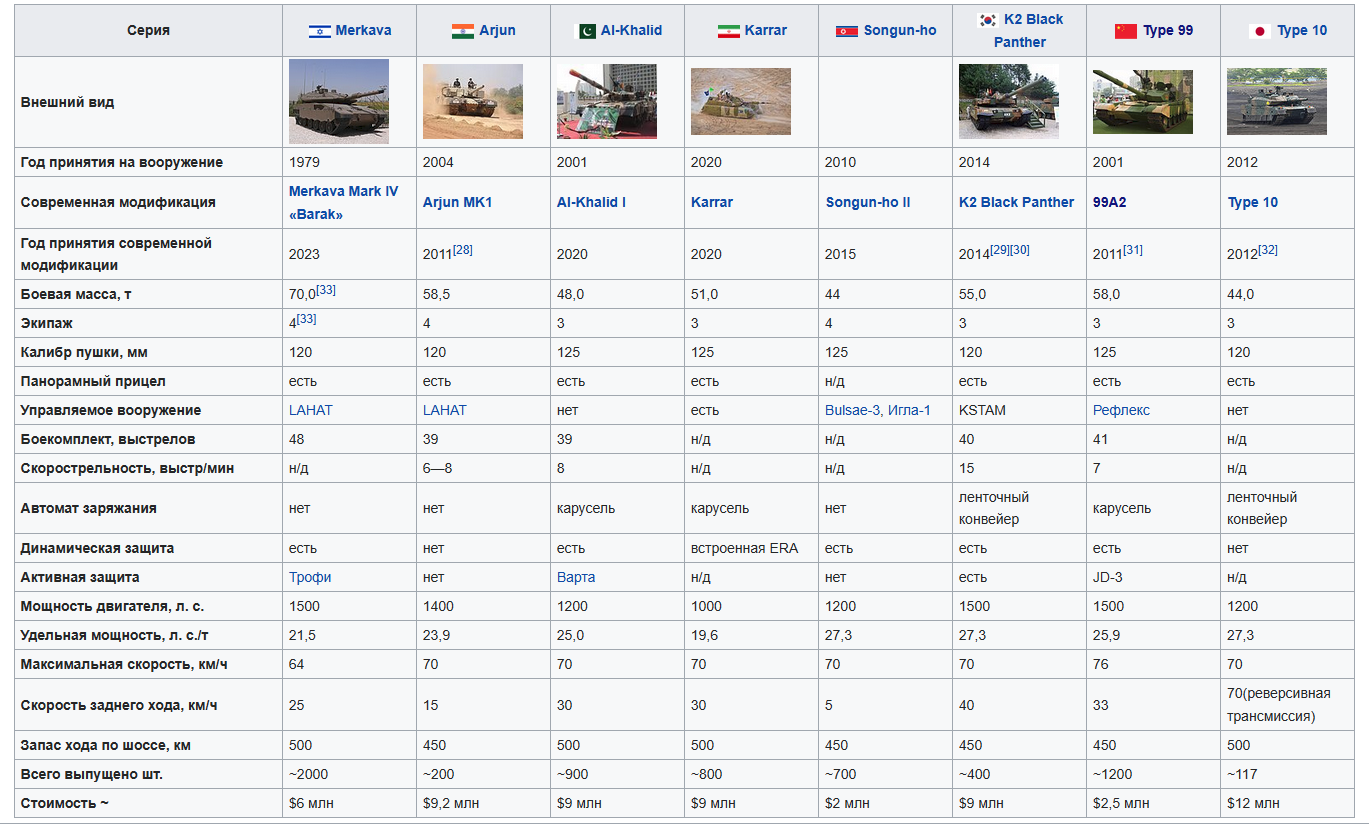
Task: Follow the Al-Khalid header link
Action: tap(631, 30)
